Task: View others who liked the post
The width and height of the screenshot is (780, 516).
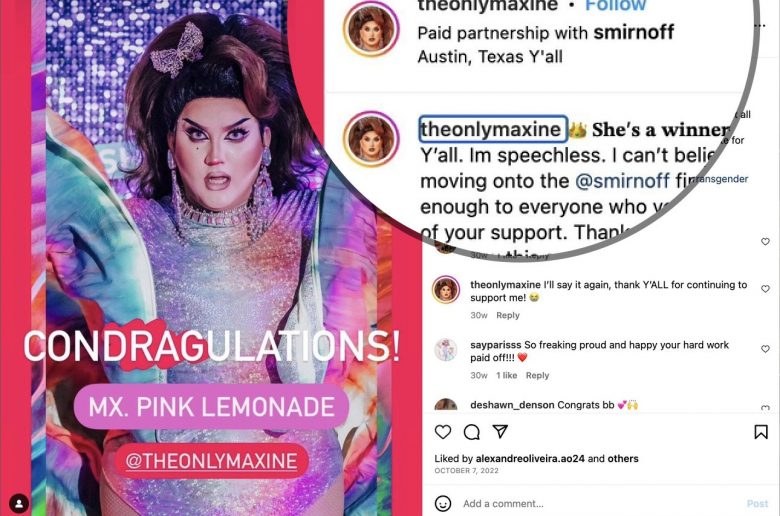Action: tap(623, 458)
